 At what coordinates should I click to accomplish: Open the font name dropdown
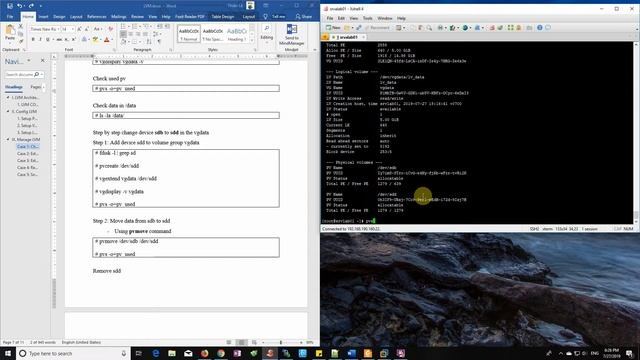tap(59, 29)
